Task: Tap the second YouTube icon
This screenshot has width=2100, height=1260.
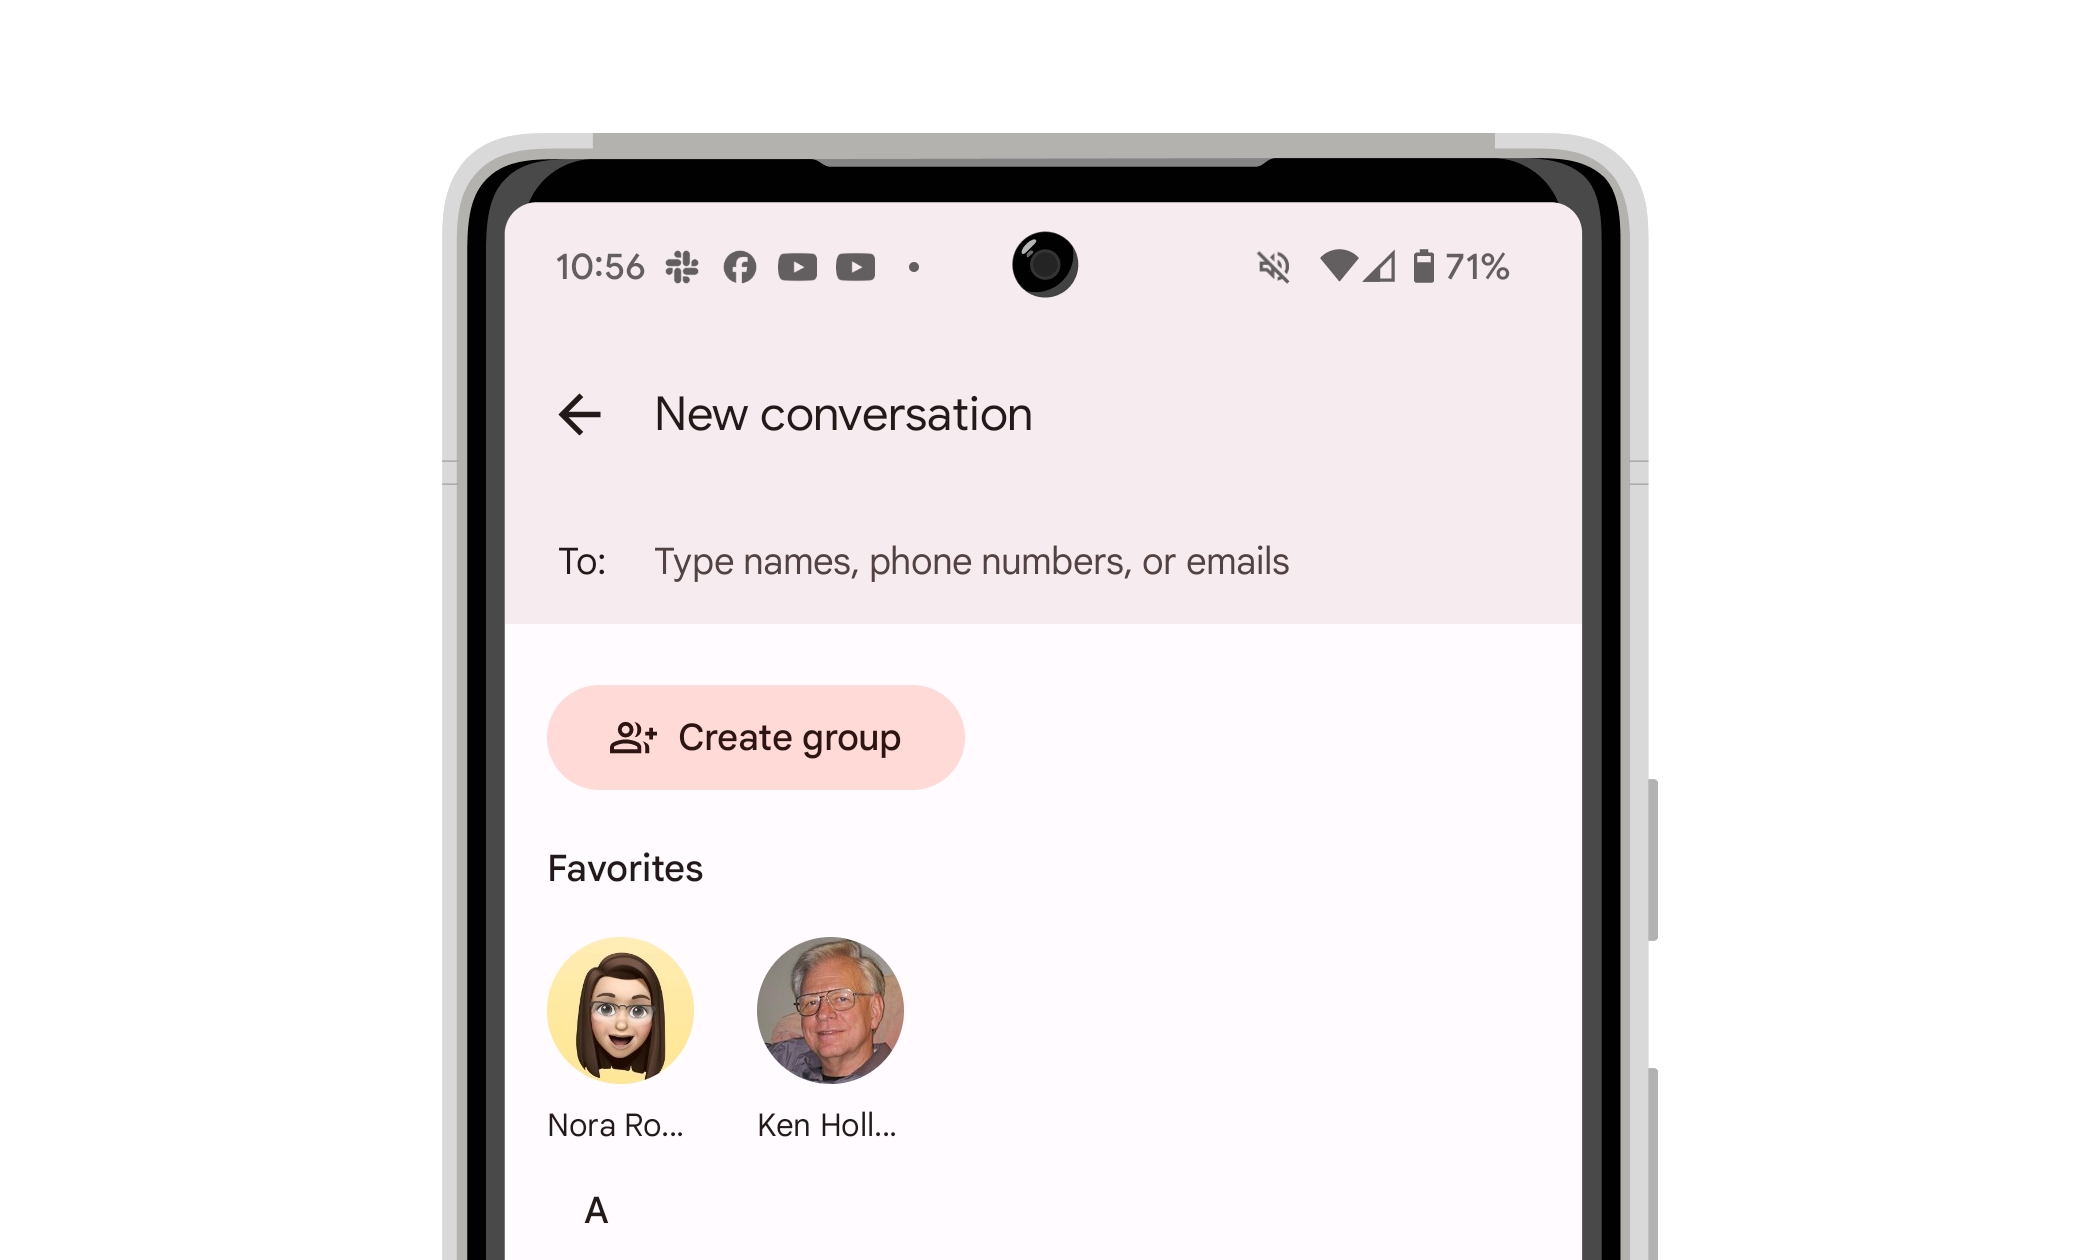Action: (852, 267)
